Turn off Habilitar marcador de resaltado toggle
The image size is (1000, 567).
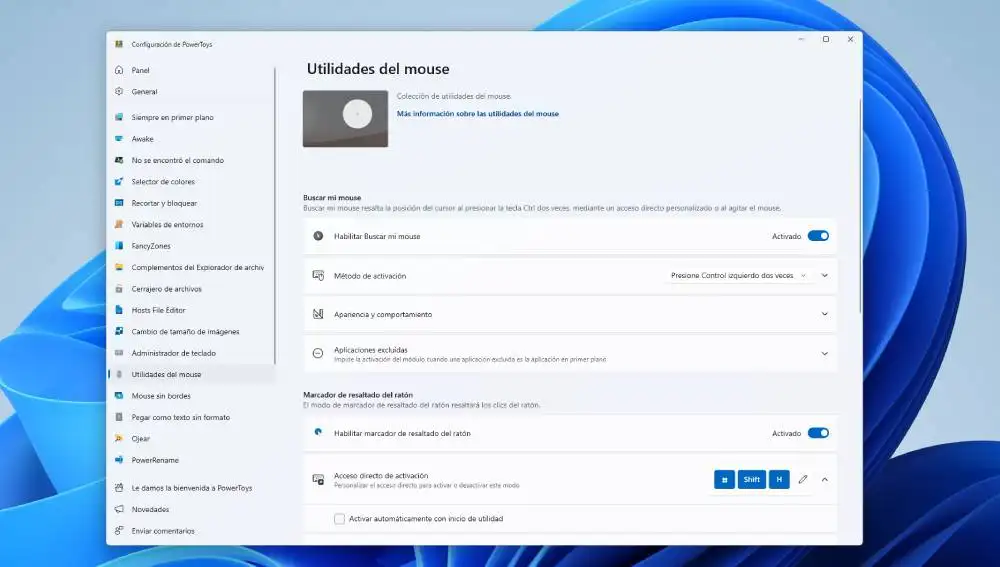click(x=818, y=433)
